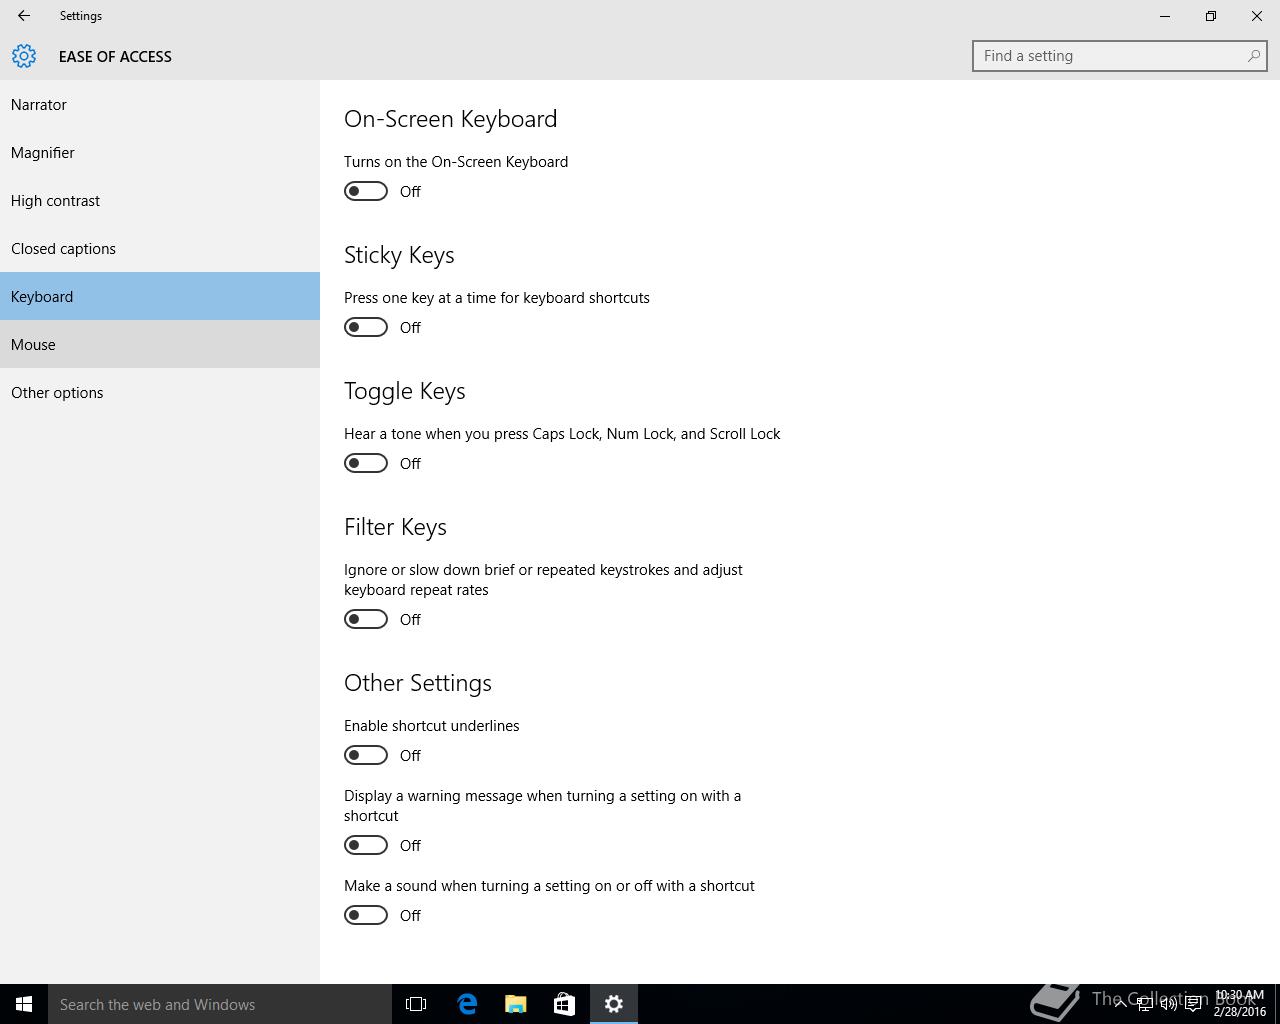Show hidden system tray icons
Viewport: 1280px width, 1024px height.
point(1121,1004)
